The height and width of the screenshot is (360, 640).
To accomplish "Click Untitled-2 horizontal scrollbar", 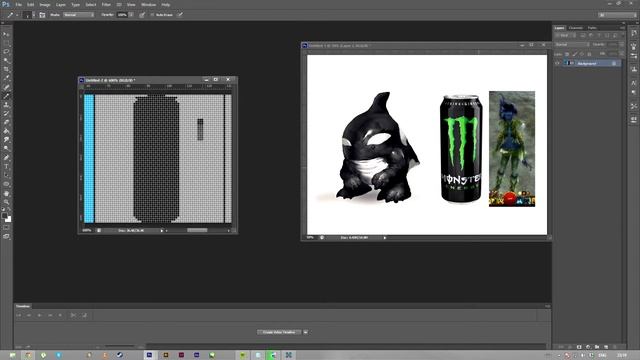I will 197,230.
